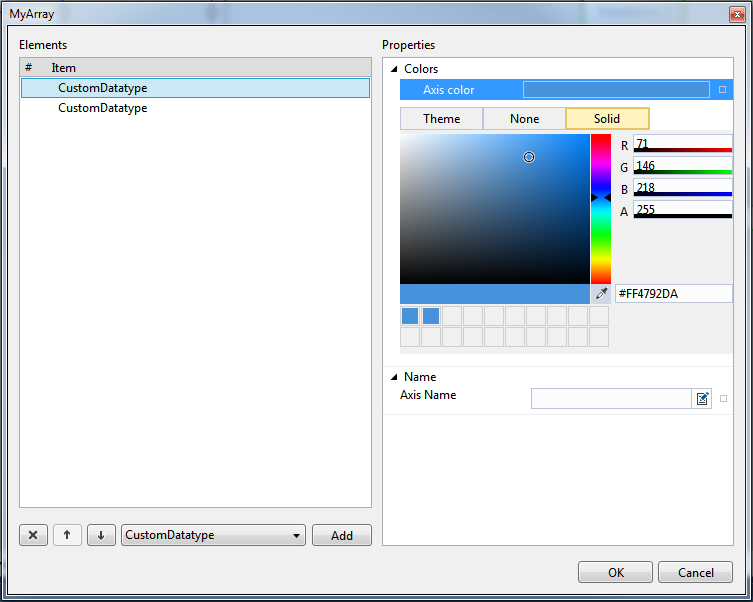Image resolution: width=753 pixels, height=602 pixels.
Task: Delete the selected element with the X button
Action: 33,535
